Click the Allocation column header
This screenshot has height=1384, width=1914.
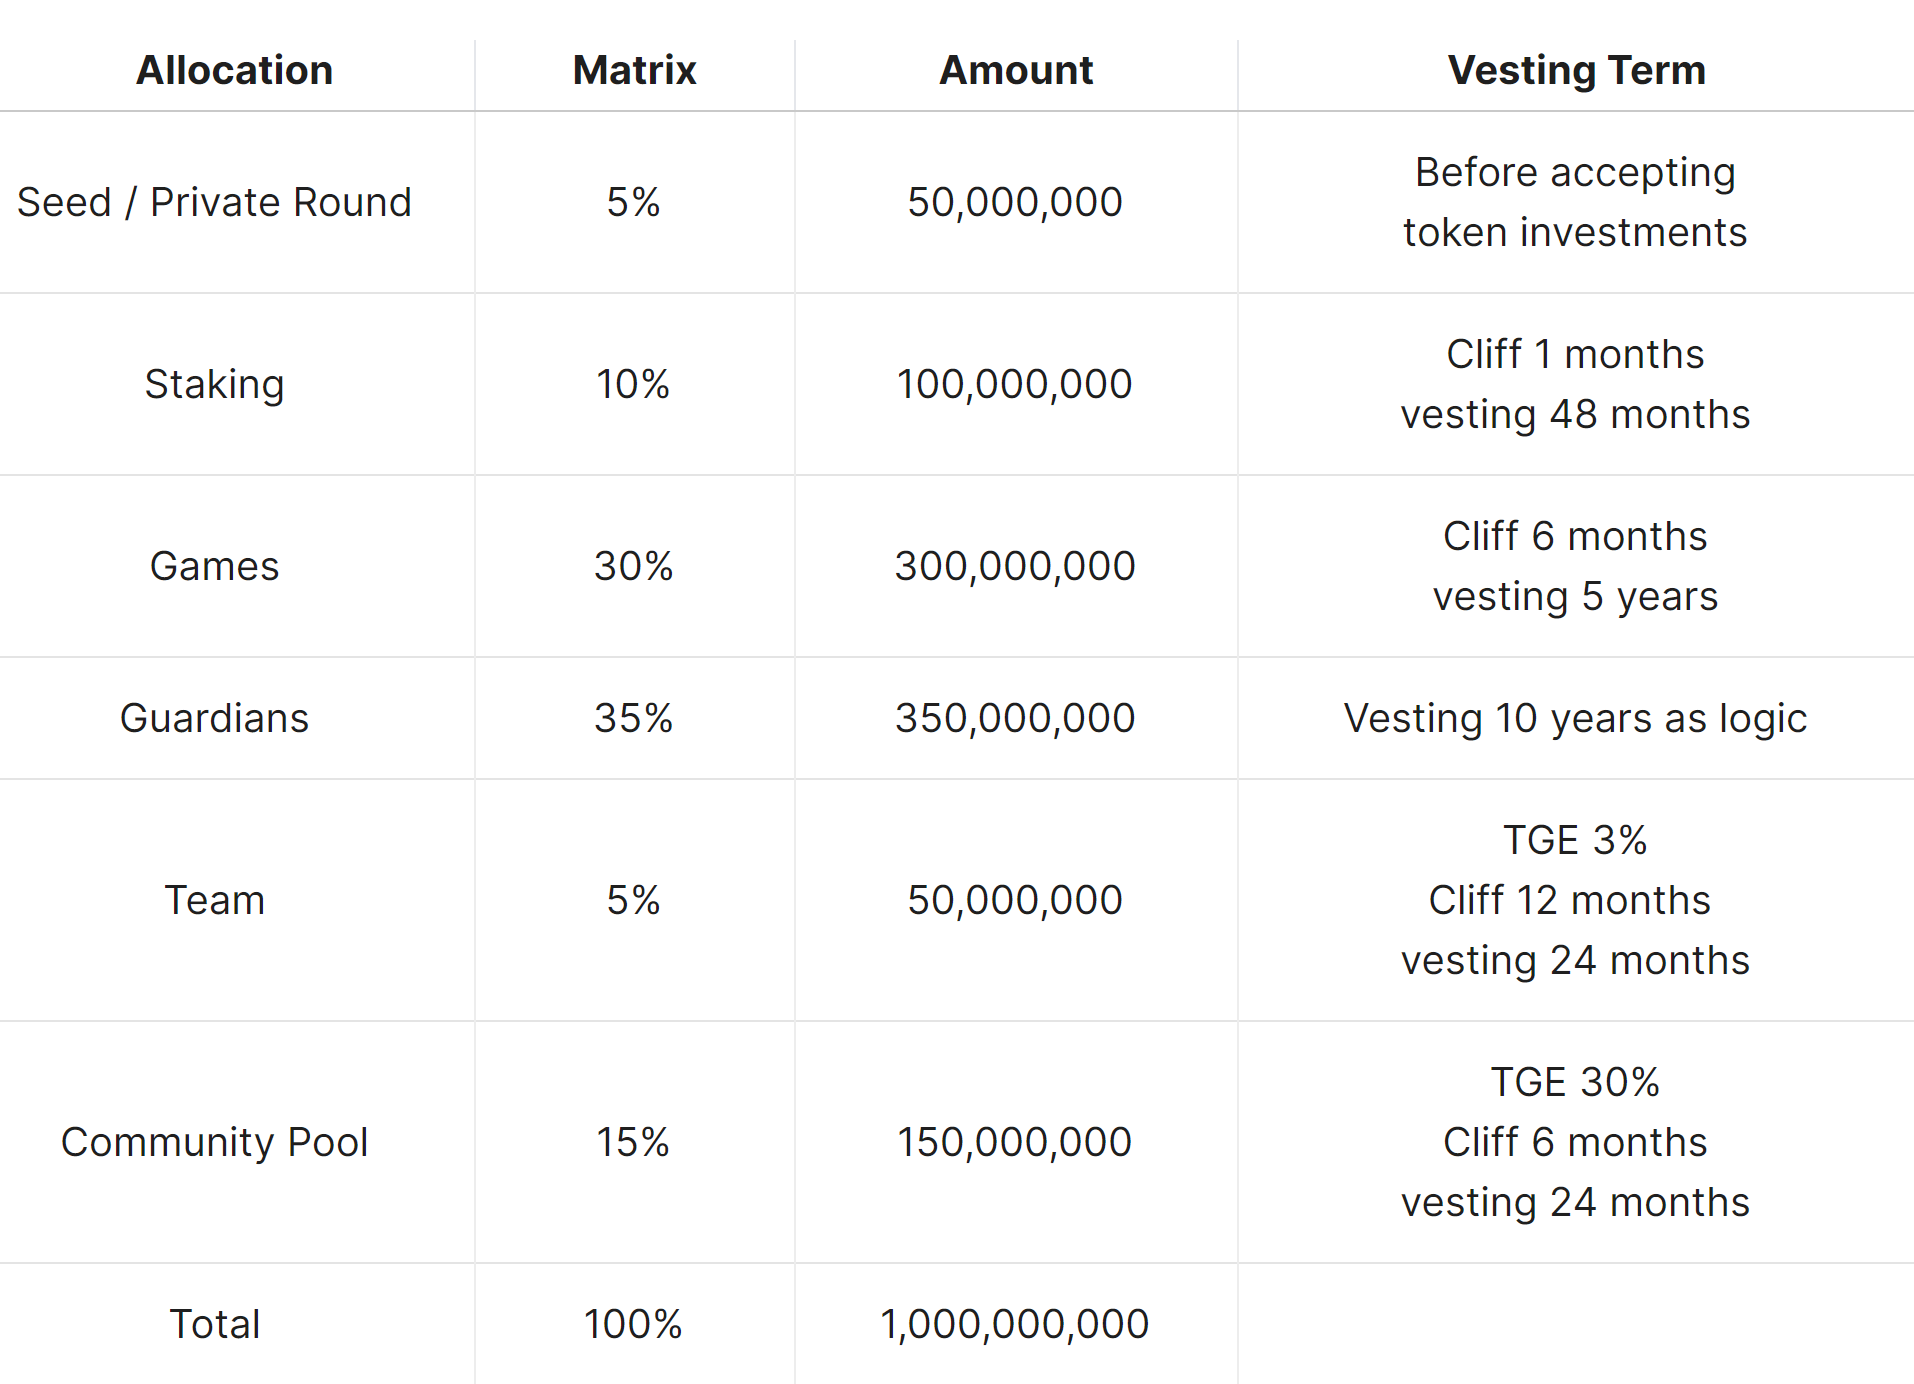coord(234,70)
